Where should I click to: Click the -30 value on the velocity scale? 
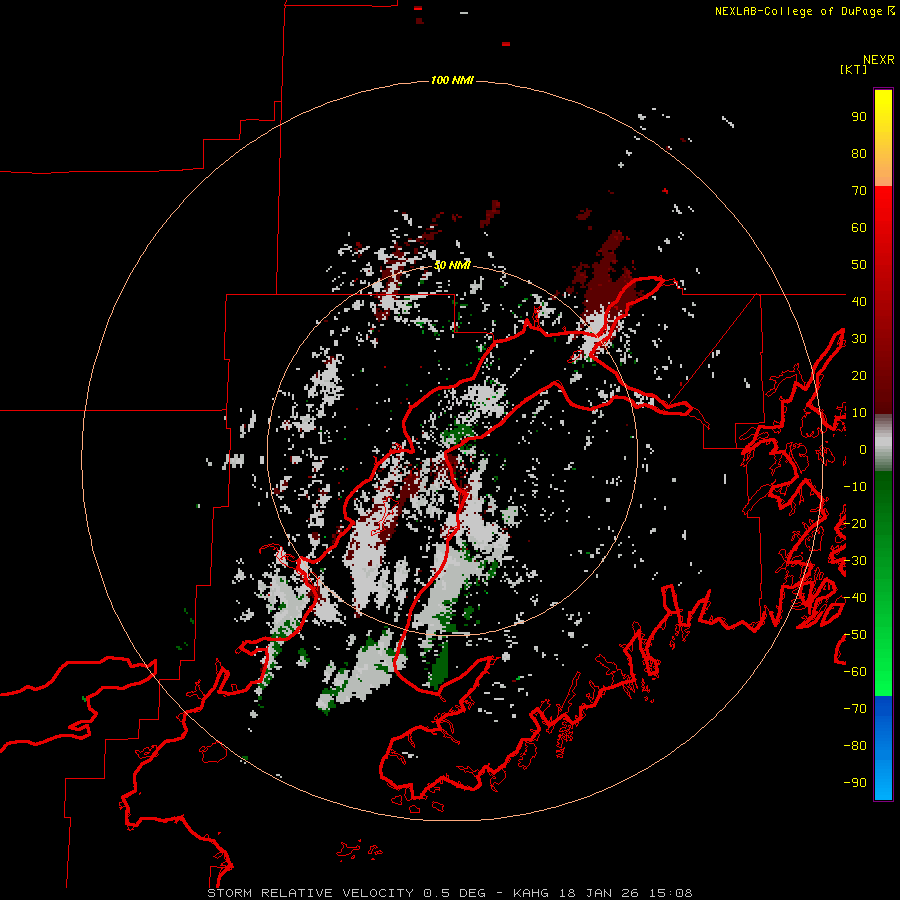[855, 561]
